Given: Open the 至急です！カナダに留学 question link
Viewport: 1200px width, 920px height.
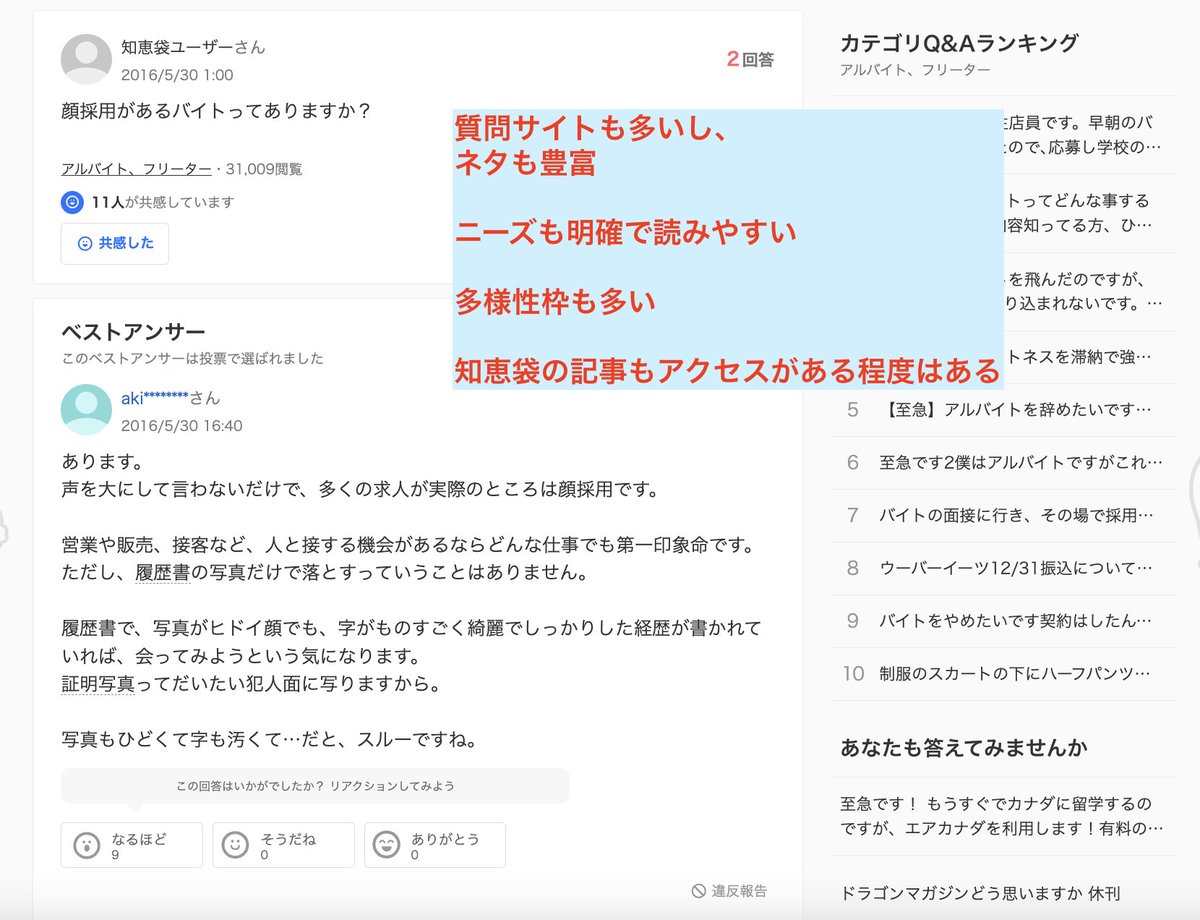Looking at the screenshot, I should coord(1003,816).
